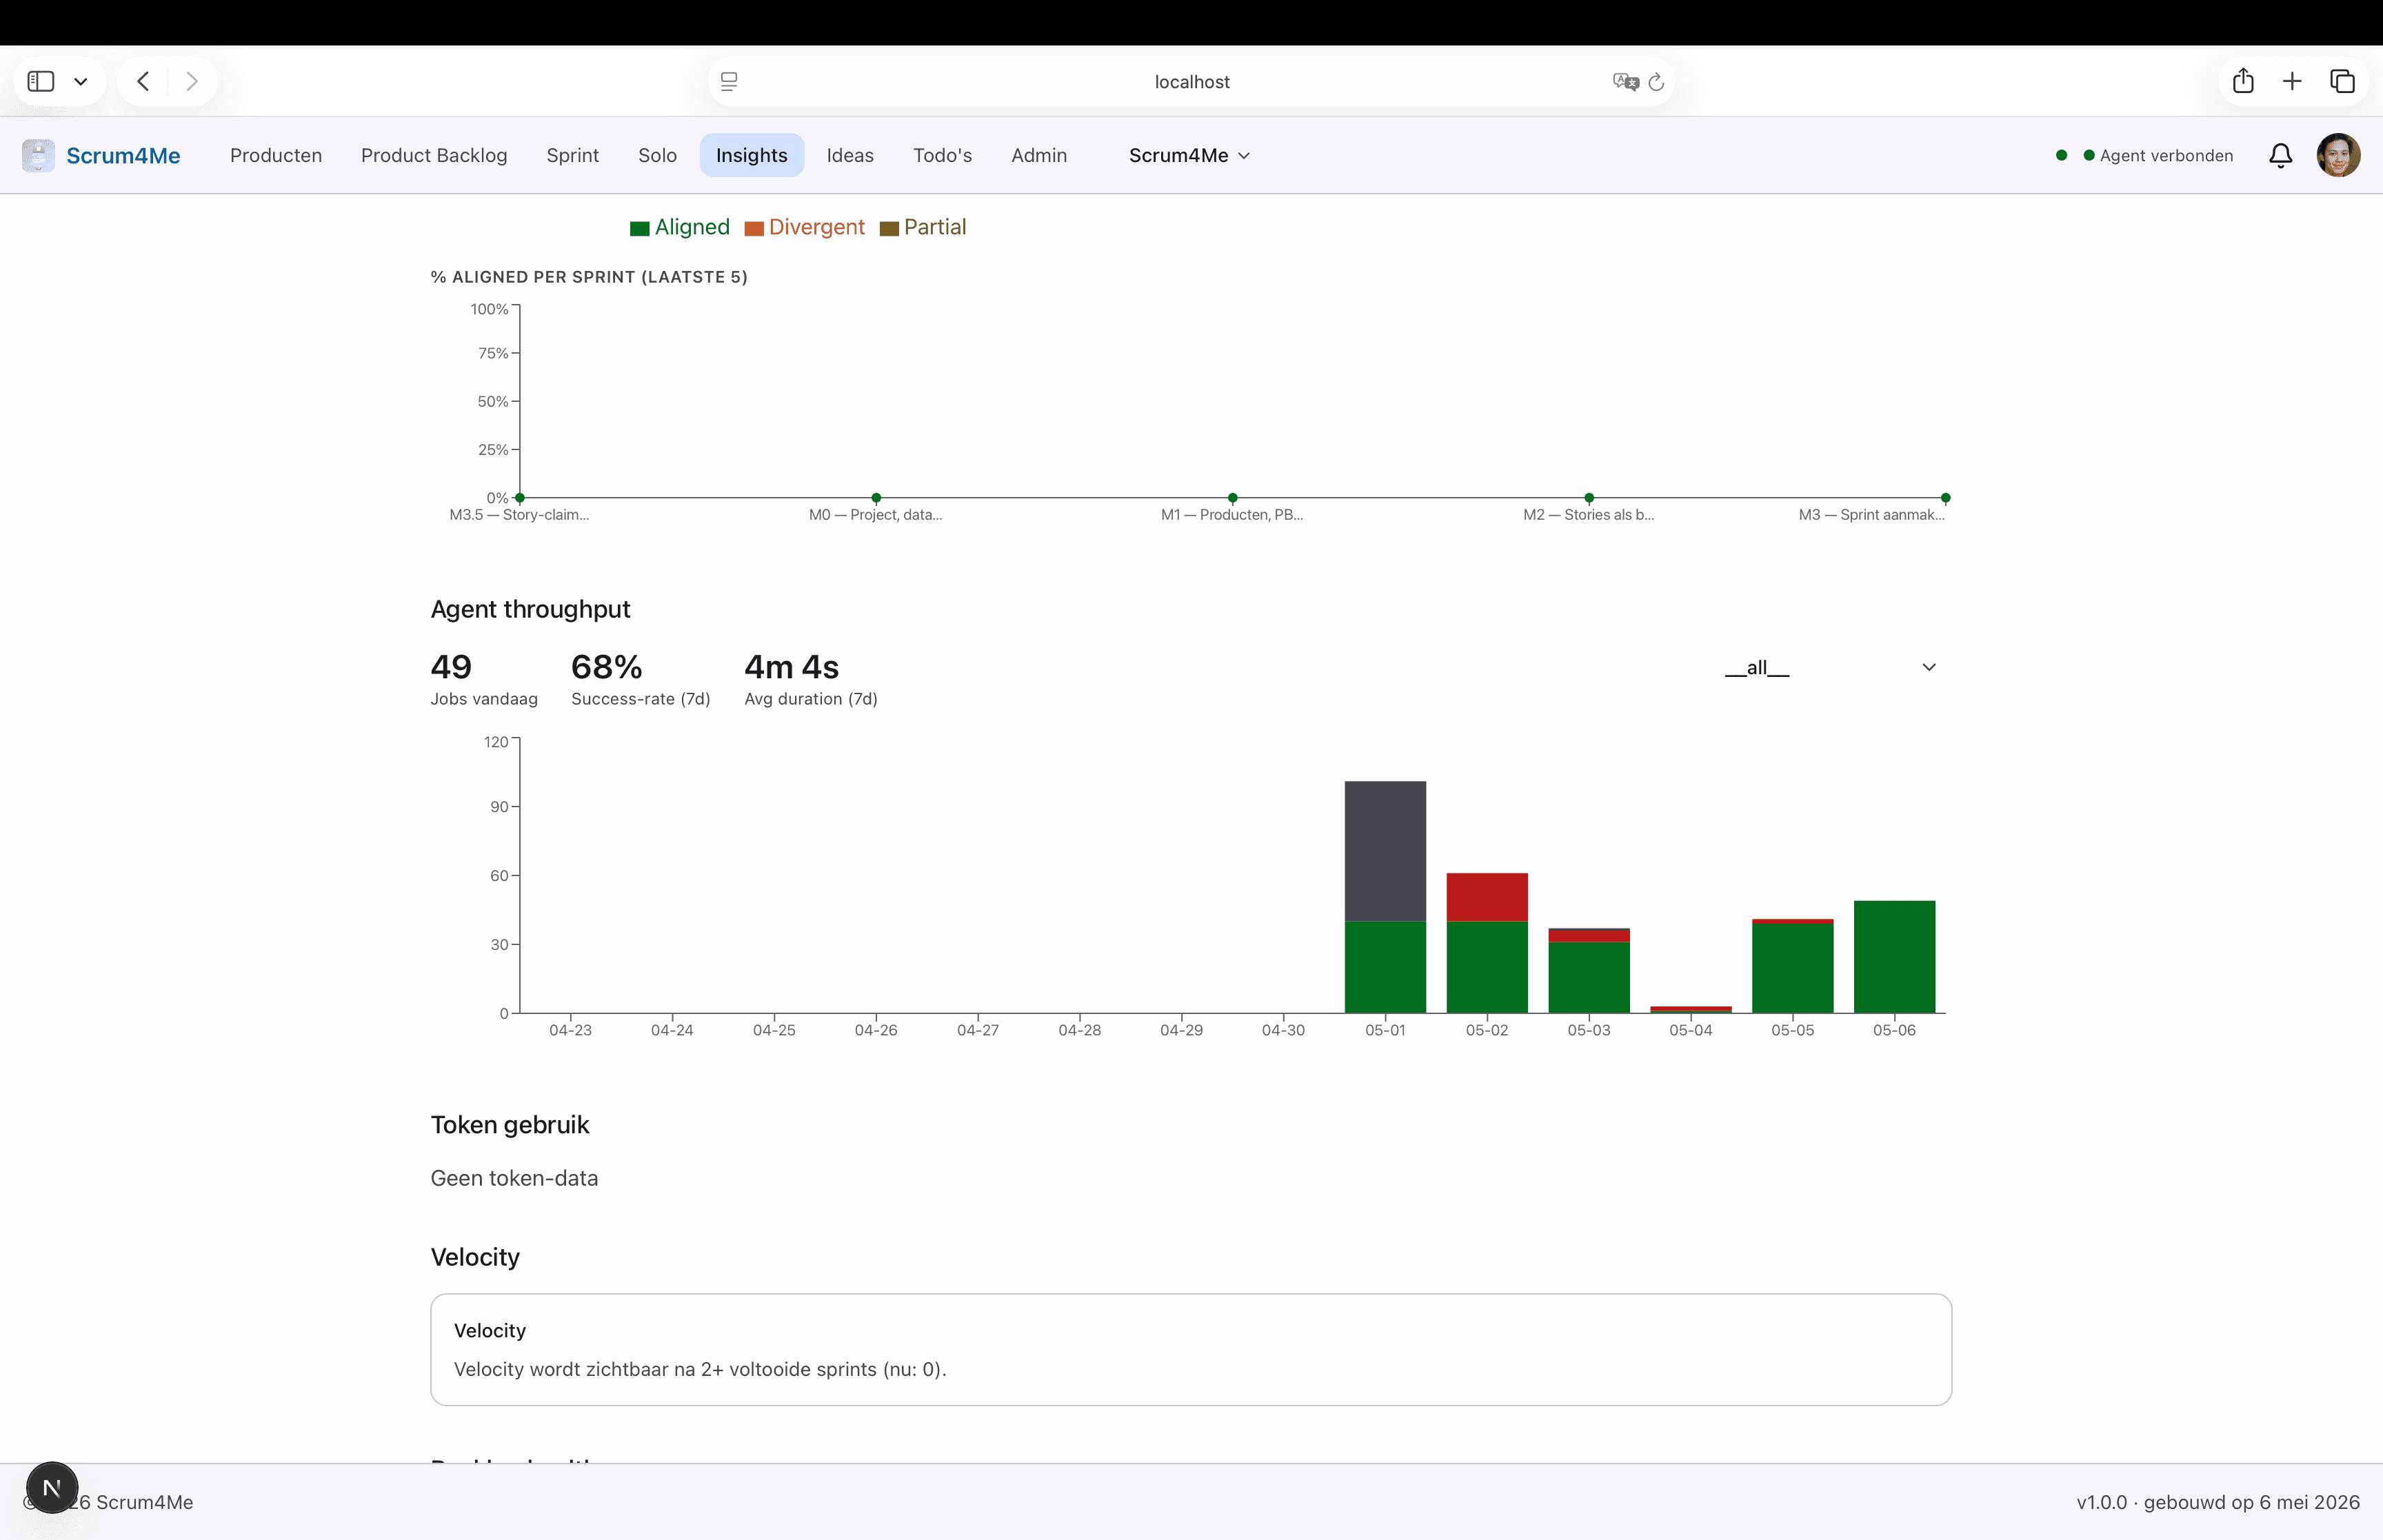Open the sidebar options chevron dropdown
Image resolution: width=2383 pixels, height=1540 pixels.
(81, 82)
